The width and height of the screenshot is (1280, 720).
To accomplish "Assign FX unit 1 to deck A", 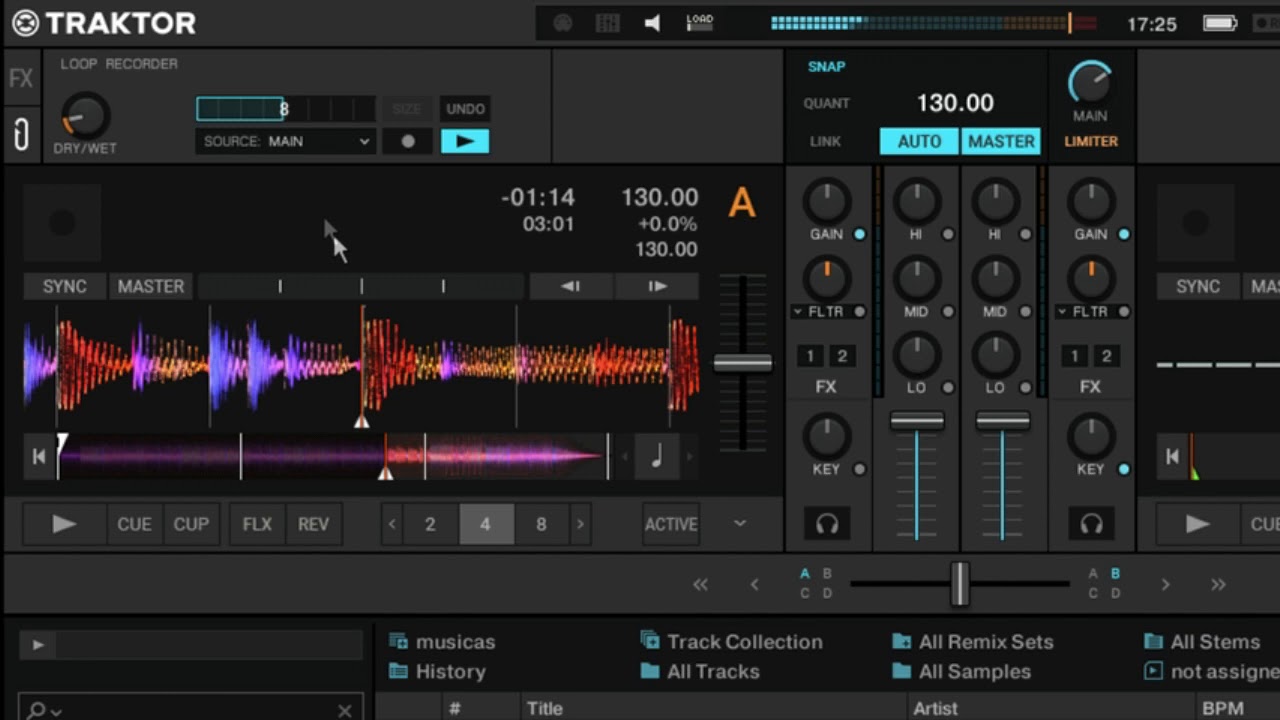I will click(x=810, y=356).
